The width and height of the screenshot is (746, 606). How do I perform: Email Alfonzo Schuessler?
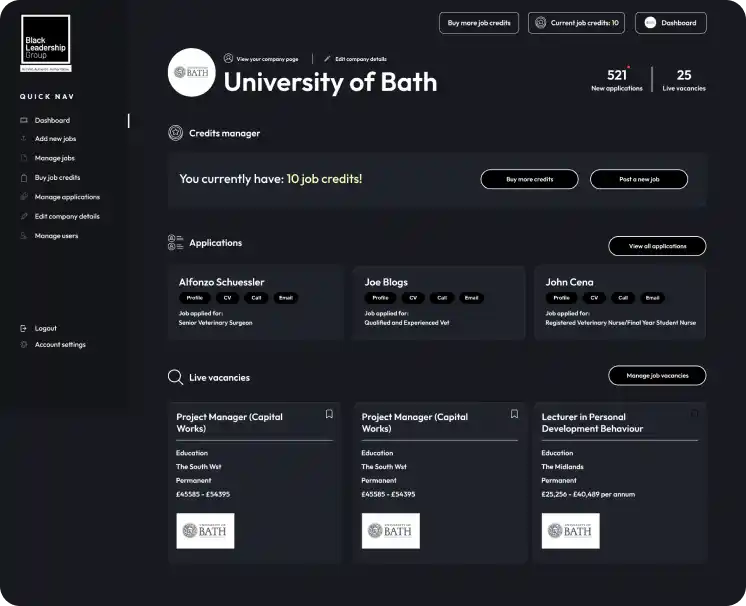286,298
